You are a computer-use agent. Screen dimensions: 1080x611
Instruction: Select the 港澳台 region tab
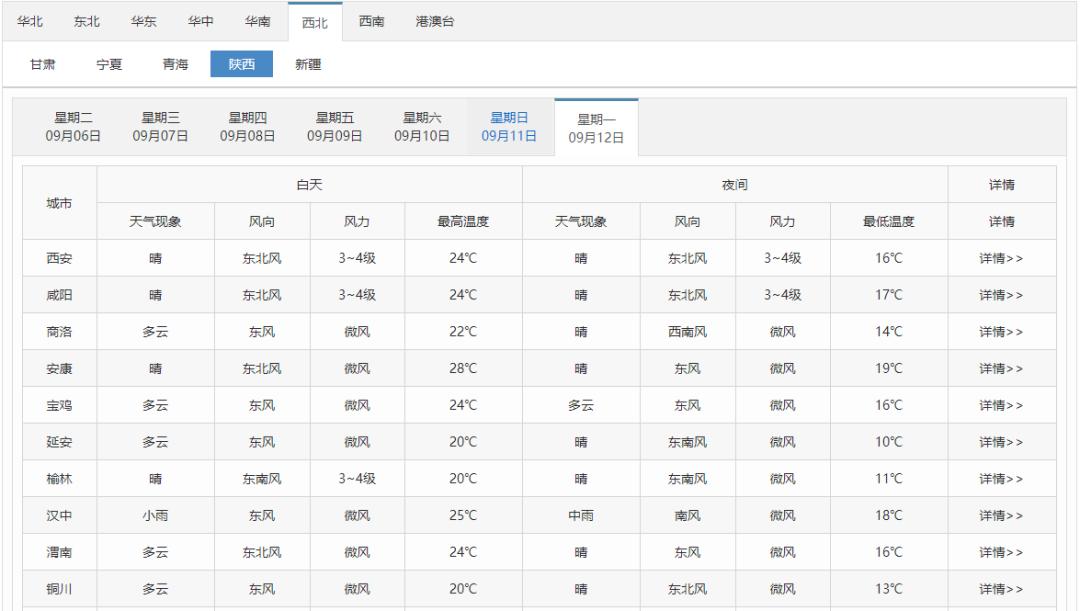(435, 22)
